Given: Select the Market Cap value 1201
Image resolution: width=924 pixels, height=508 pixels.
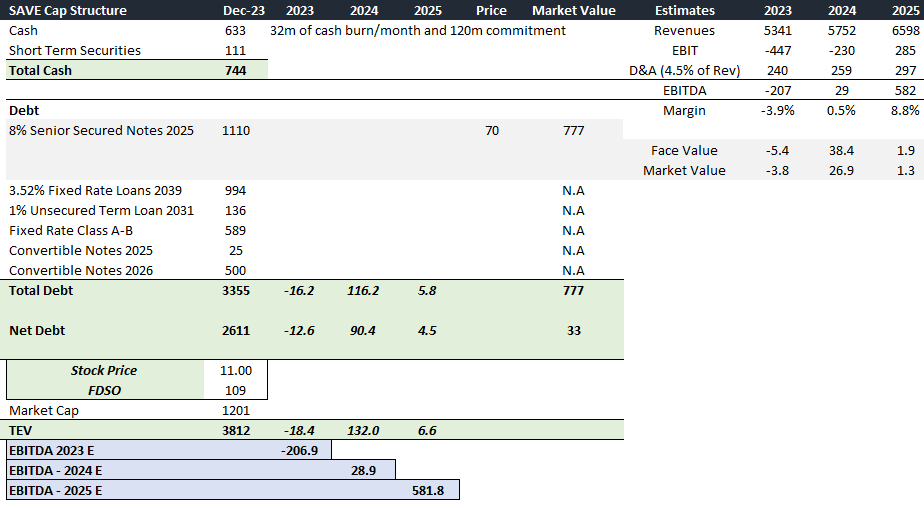Looking at the screenshot, I should pyautogui.click(x=236, y=411).
